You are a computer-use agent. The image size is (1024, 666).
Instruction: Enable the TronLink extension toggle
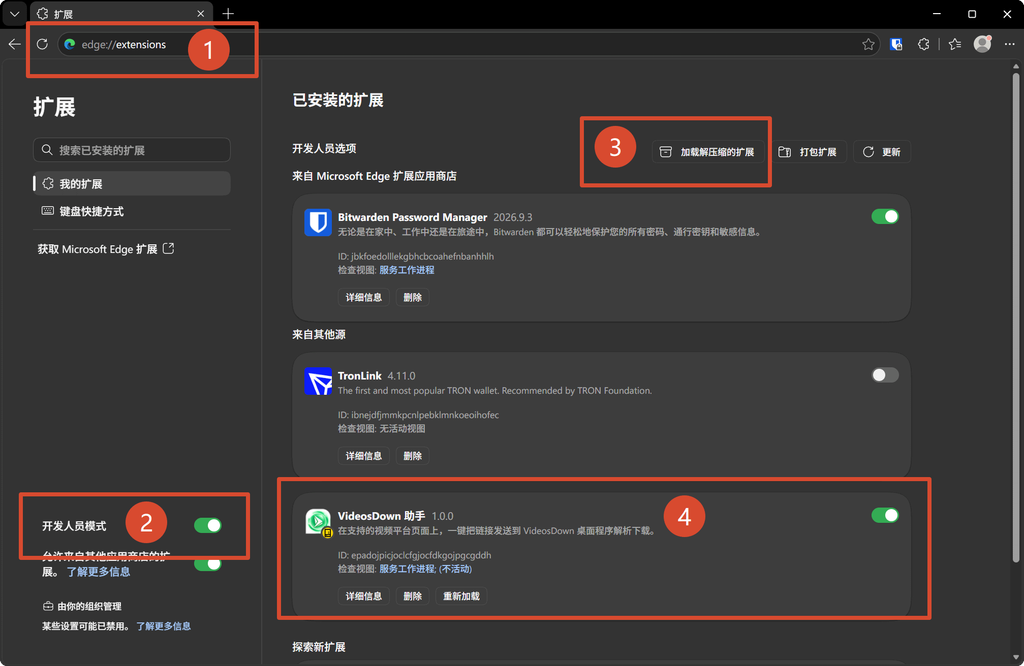pyautogui.click(x=885, y=375)
